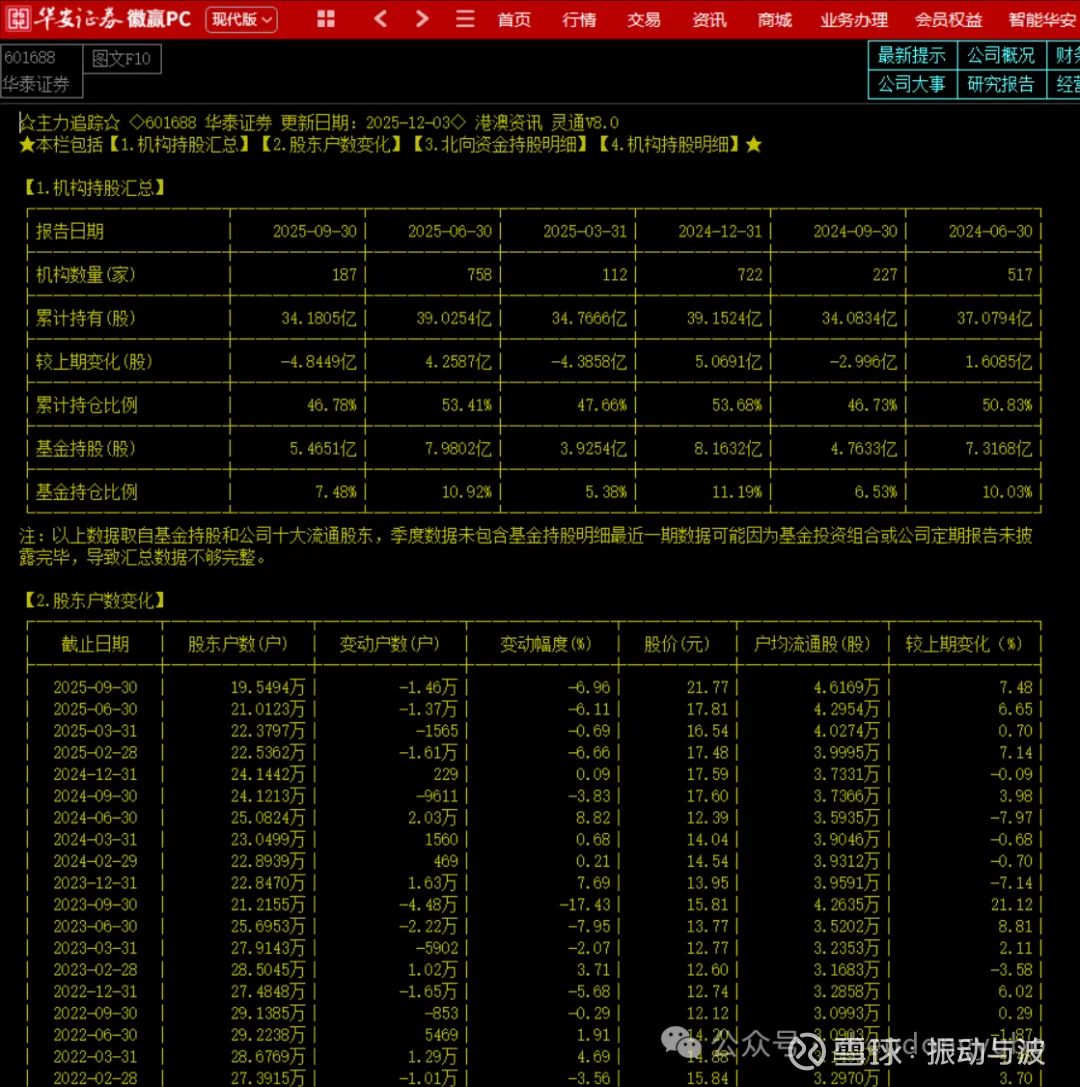This screenshot has height=1087, width=1080.
Task: Click the 股东户数(户) column header
Action: (x=238, y=644)
